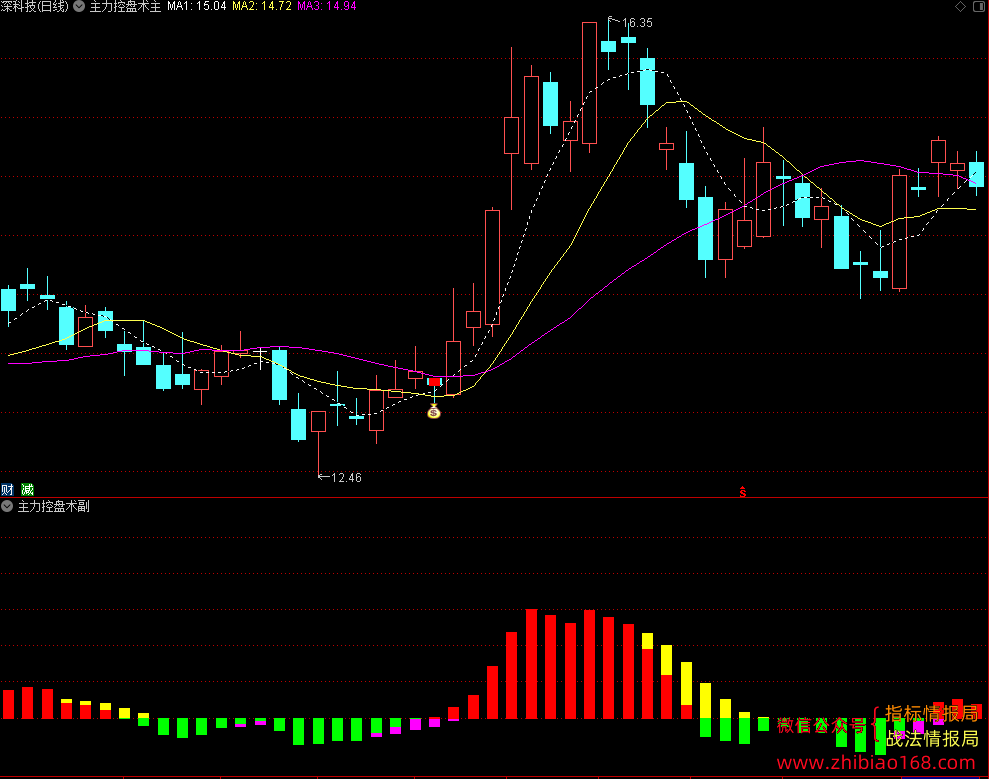Click the diamond icon at top right
Viewport: 989px width, 779px height.
960,6
